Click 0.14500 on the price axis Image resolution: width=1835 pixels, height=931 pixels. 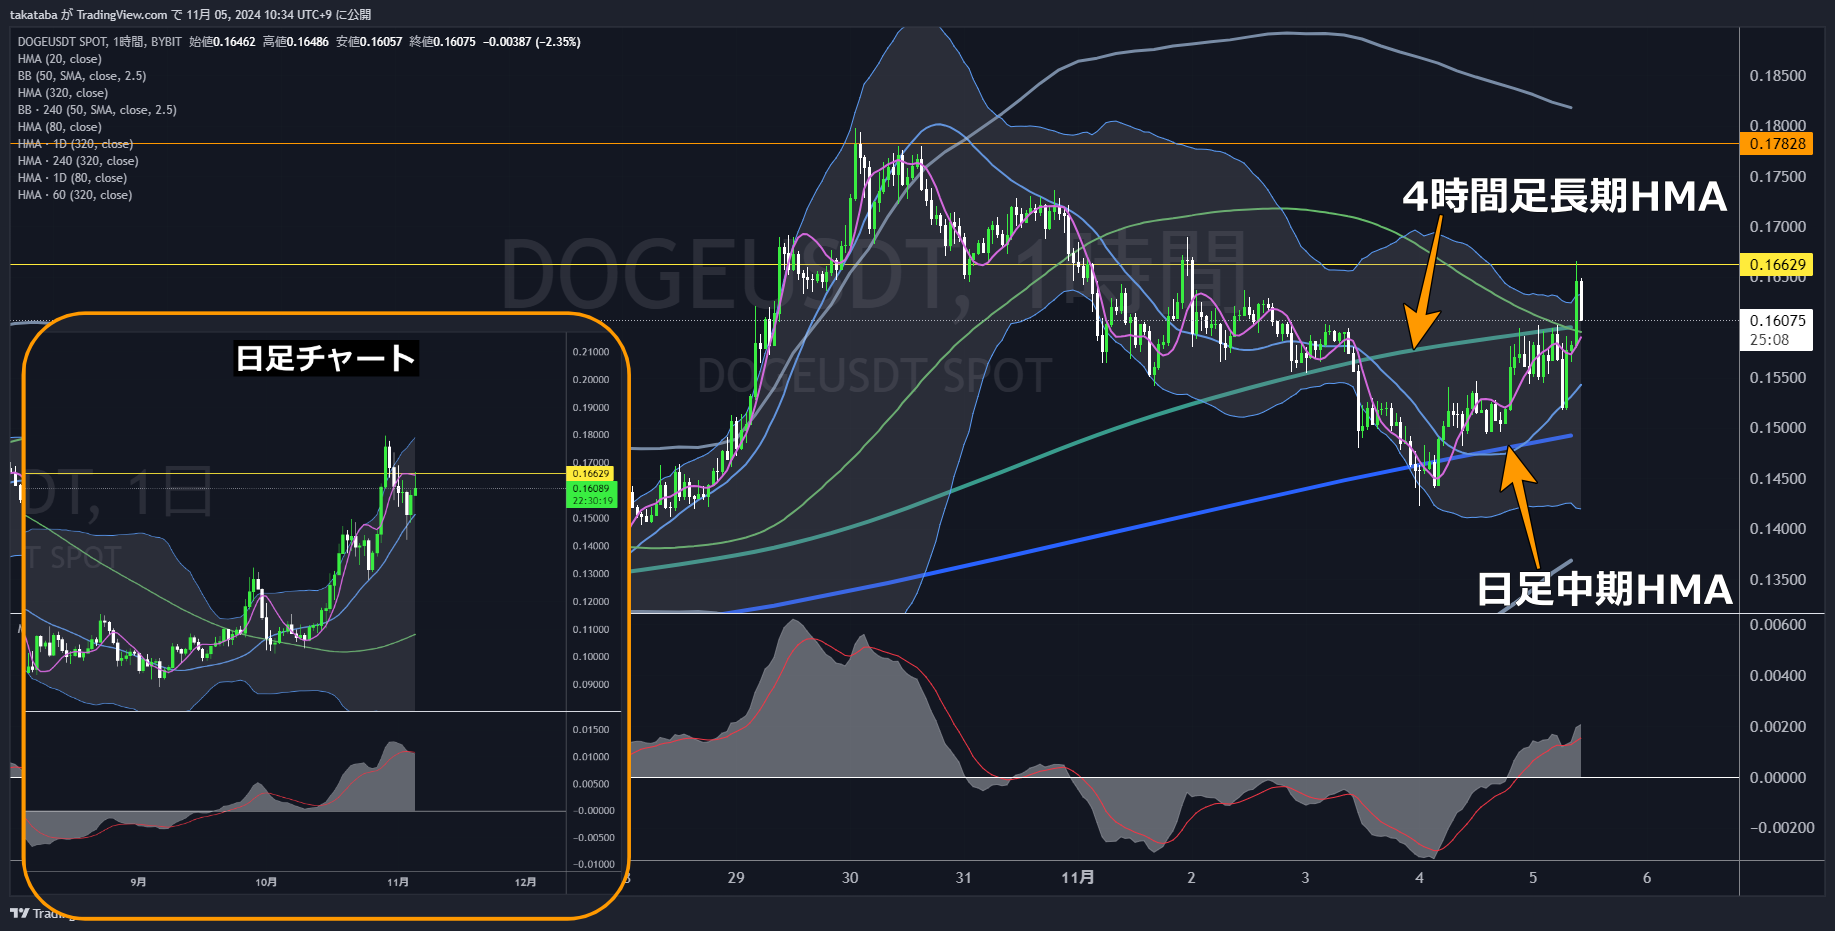point(1778,479)
